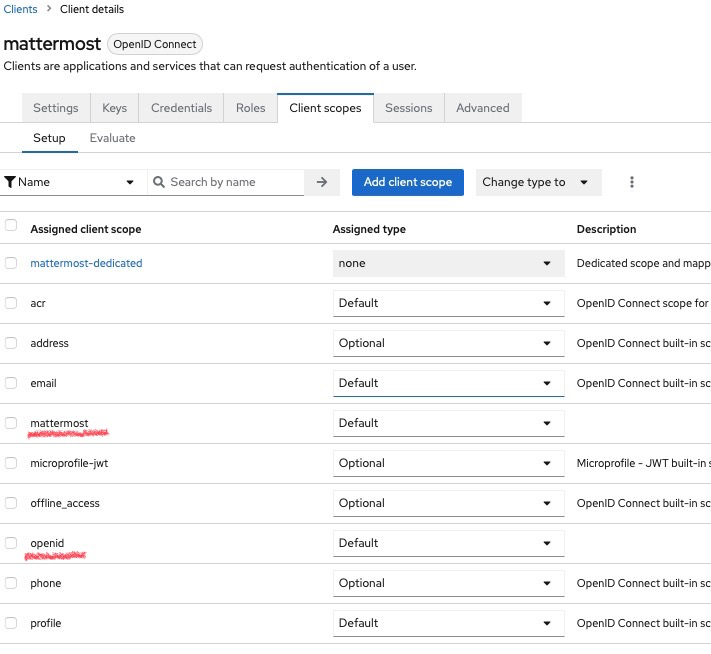The height and width of the screenshot is (654, 711).
Task: Click the Assigned type column header
Action: tap(369, 229)
